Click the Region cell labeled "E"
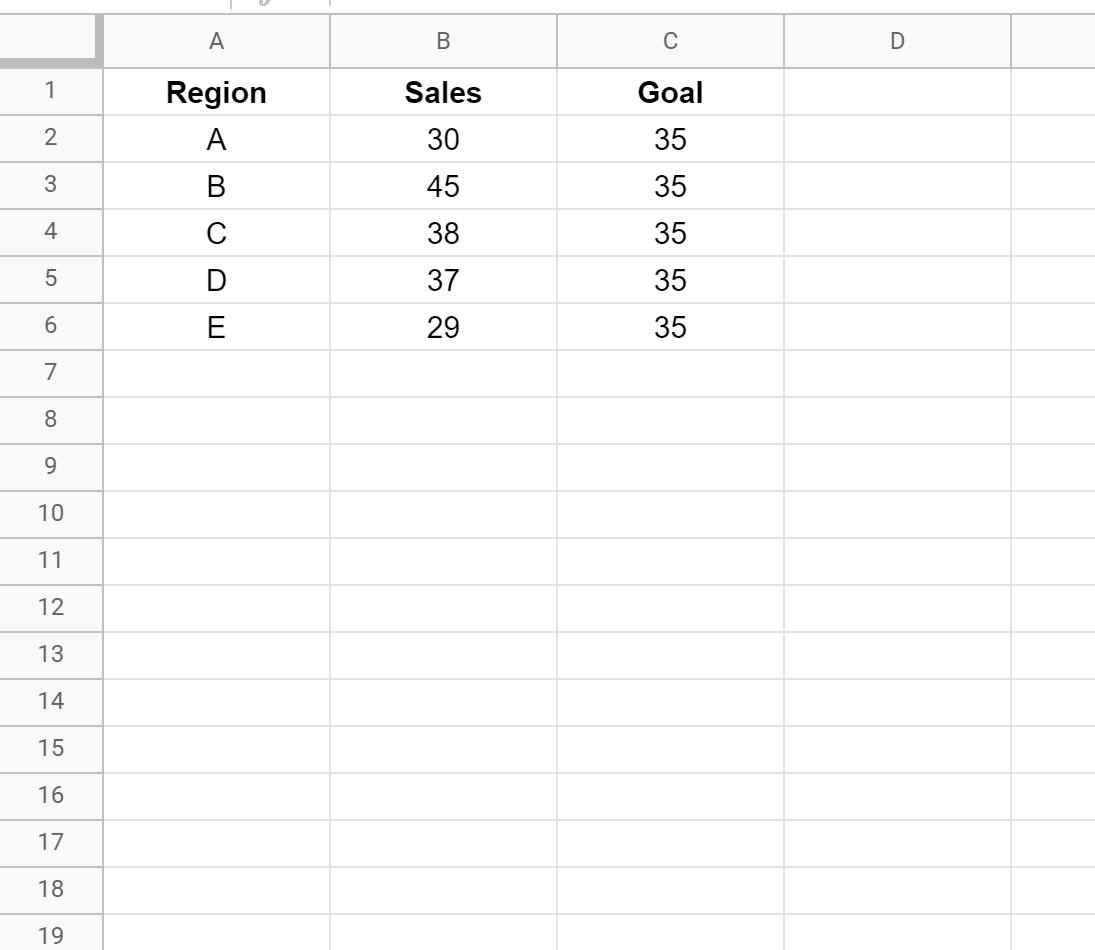The height and width of the screenshot is (950, 1095). [216, 327]
